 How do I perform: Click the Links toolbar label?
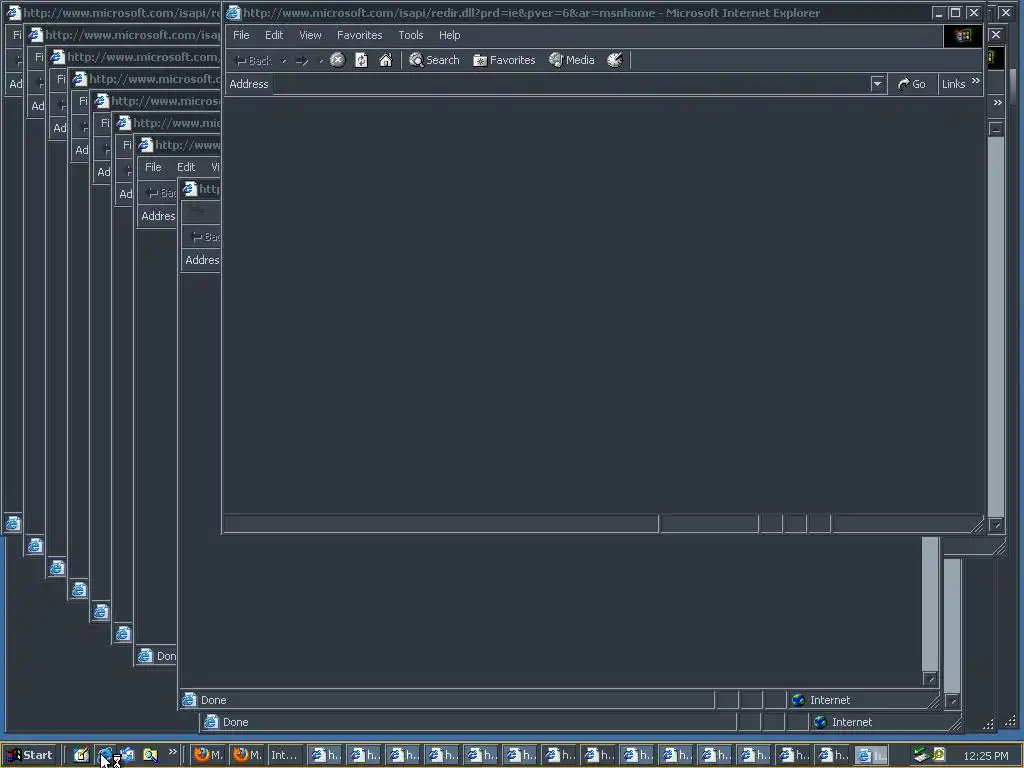coord(953,84)
